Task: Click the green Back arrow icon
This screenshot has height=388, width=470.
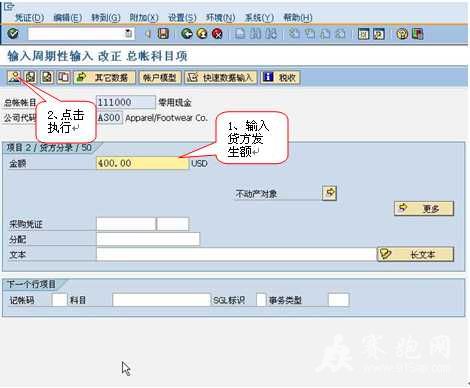Action: (x=187, y=34)
